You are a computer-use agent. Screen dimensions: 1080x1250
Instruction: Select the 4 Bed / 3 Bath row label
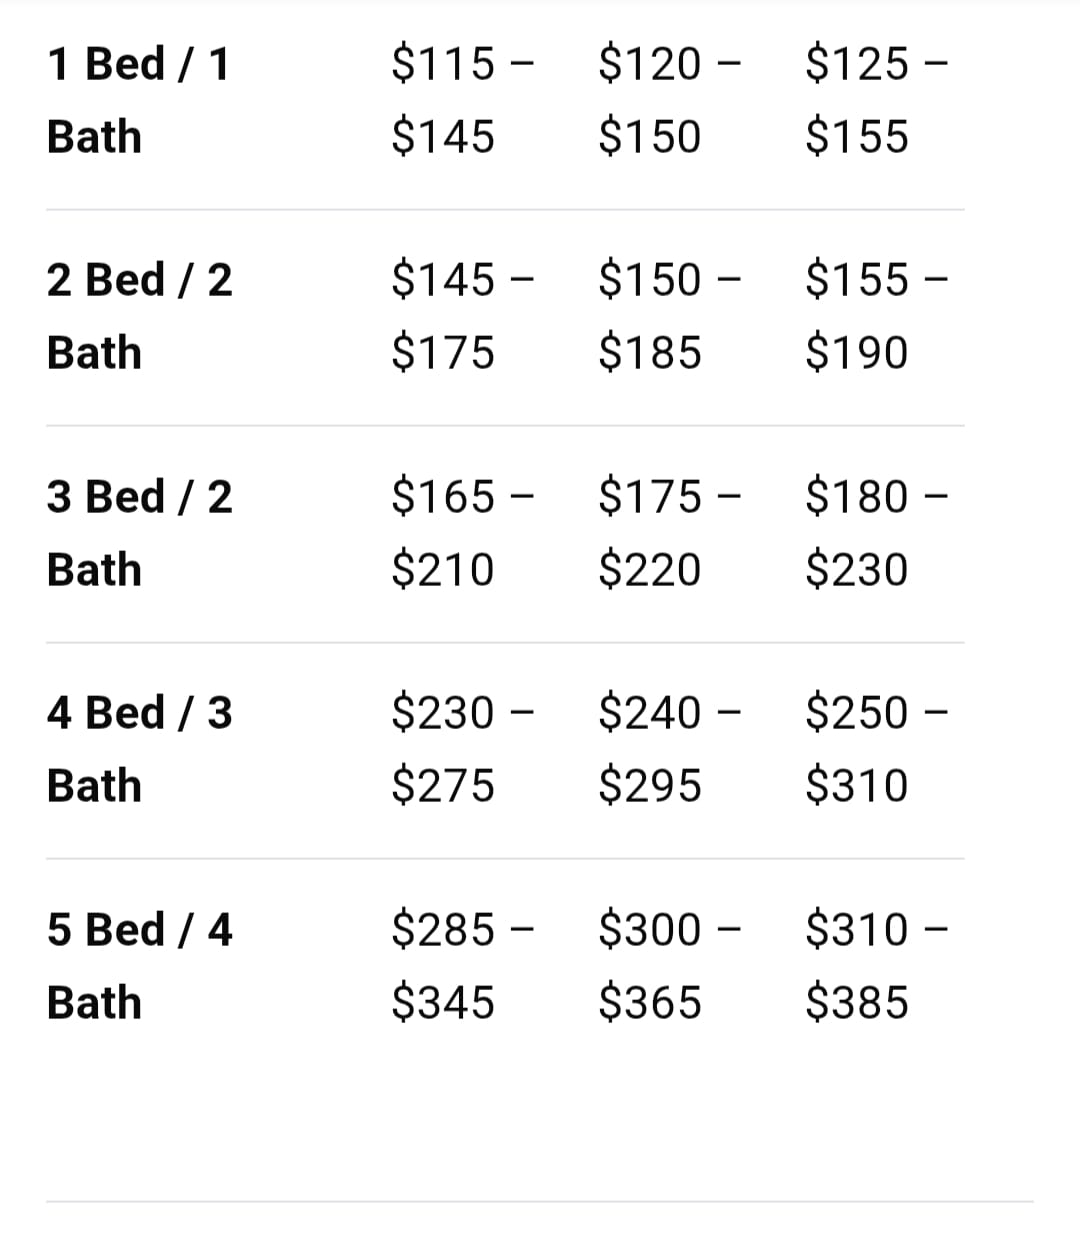(139, 749)
